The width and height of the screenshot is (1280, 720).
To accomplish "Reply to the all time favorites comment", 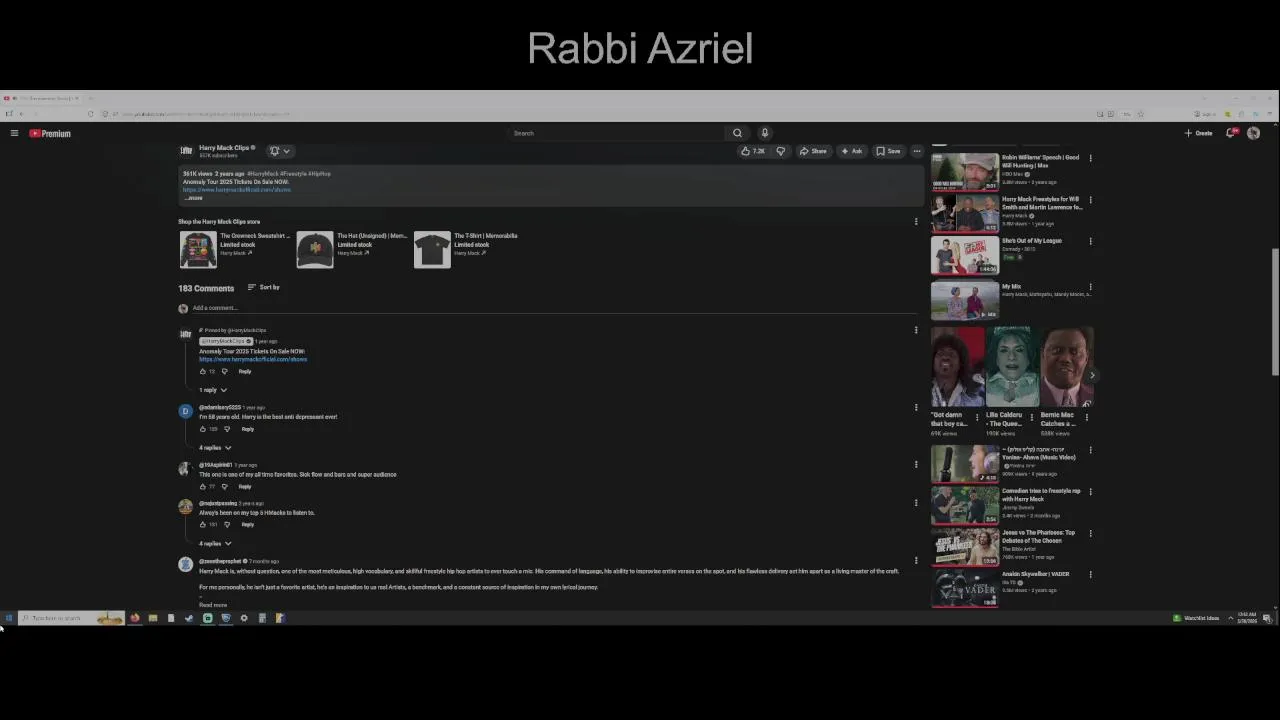I will click(x=245, y=486).
